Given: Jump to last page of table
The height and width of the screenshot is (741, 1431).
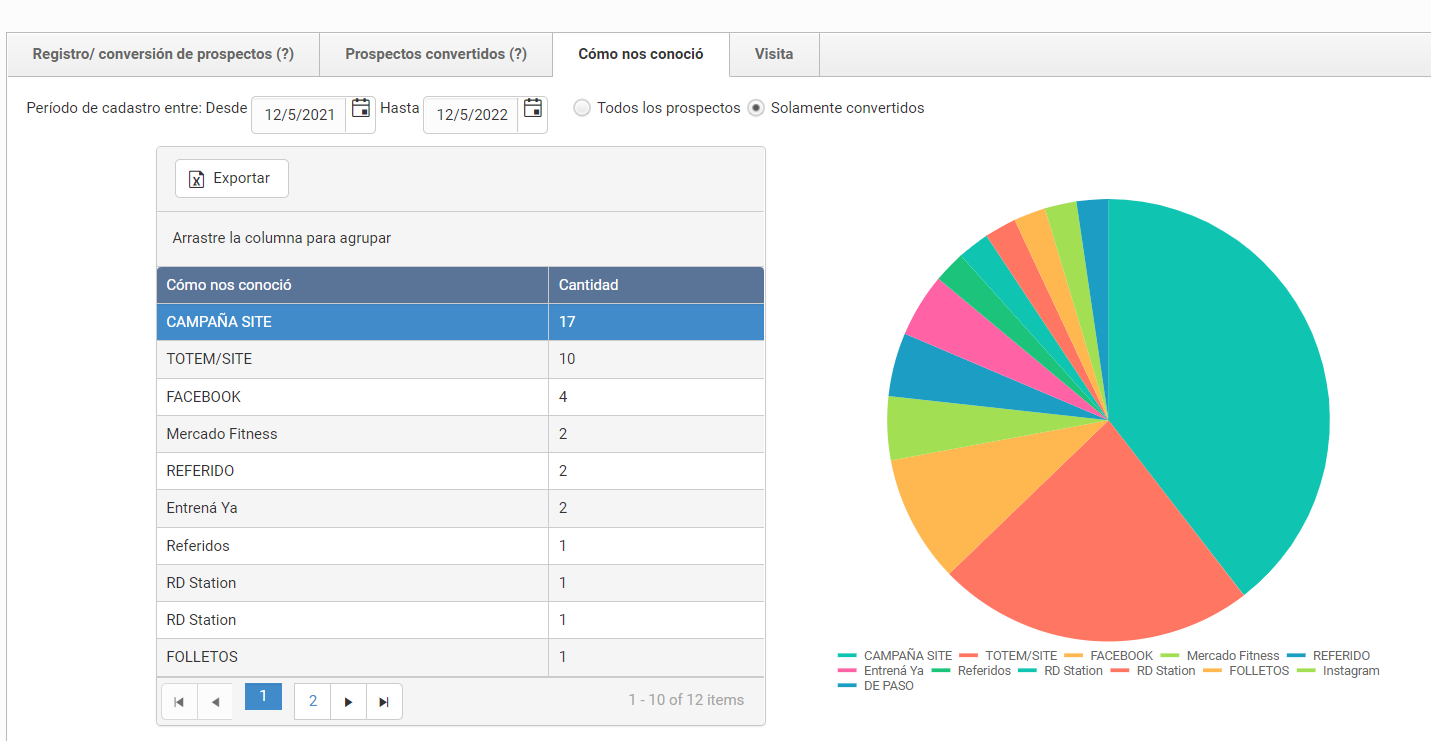Looking at the screenshot, I should point(384,702).
